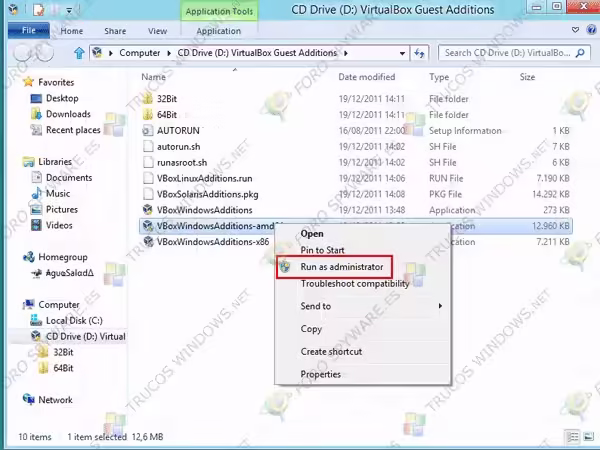Image resolution: width=600 pixels, height=450 pixels.
Task: Switch to the View ribbon tab
Action: click(x=157, y=31)
